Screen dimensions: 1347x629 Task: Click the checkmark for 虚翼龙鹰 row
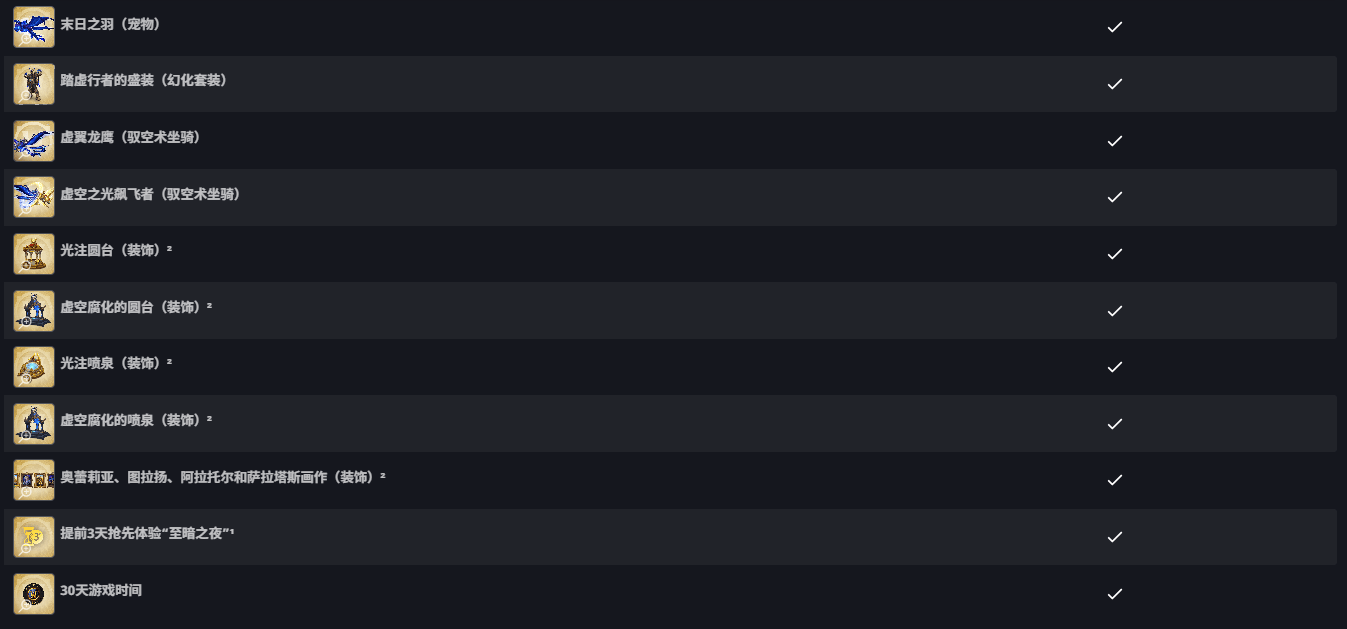(x=1115, y=141)
